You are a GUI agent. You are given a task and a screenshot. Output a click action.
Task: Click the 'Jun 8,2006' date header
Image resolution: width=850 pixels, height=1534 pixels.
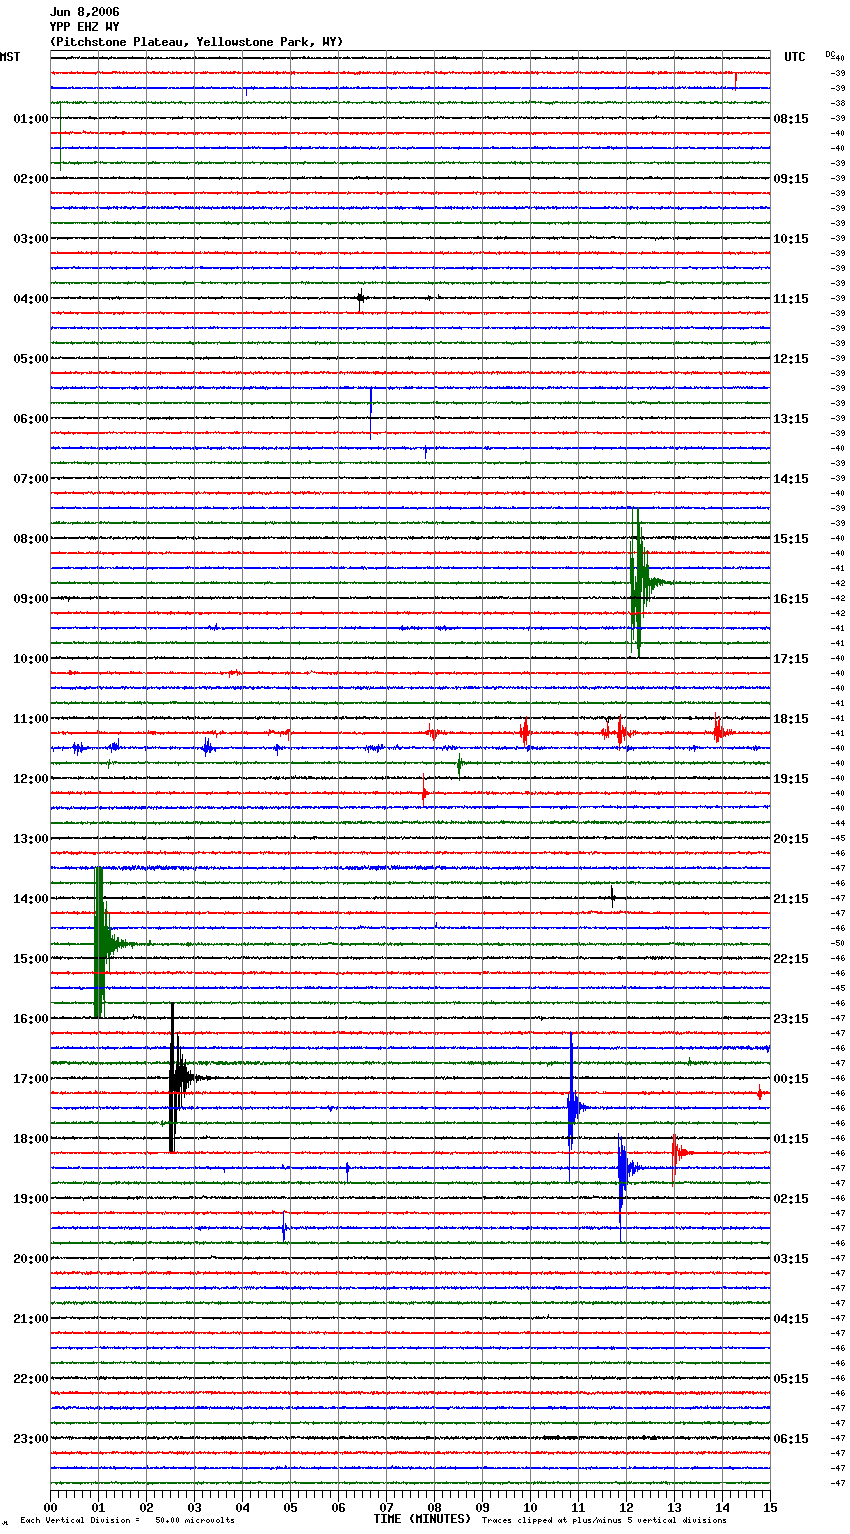(x=84, y=12)
